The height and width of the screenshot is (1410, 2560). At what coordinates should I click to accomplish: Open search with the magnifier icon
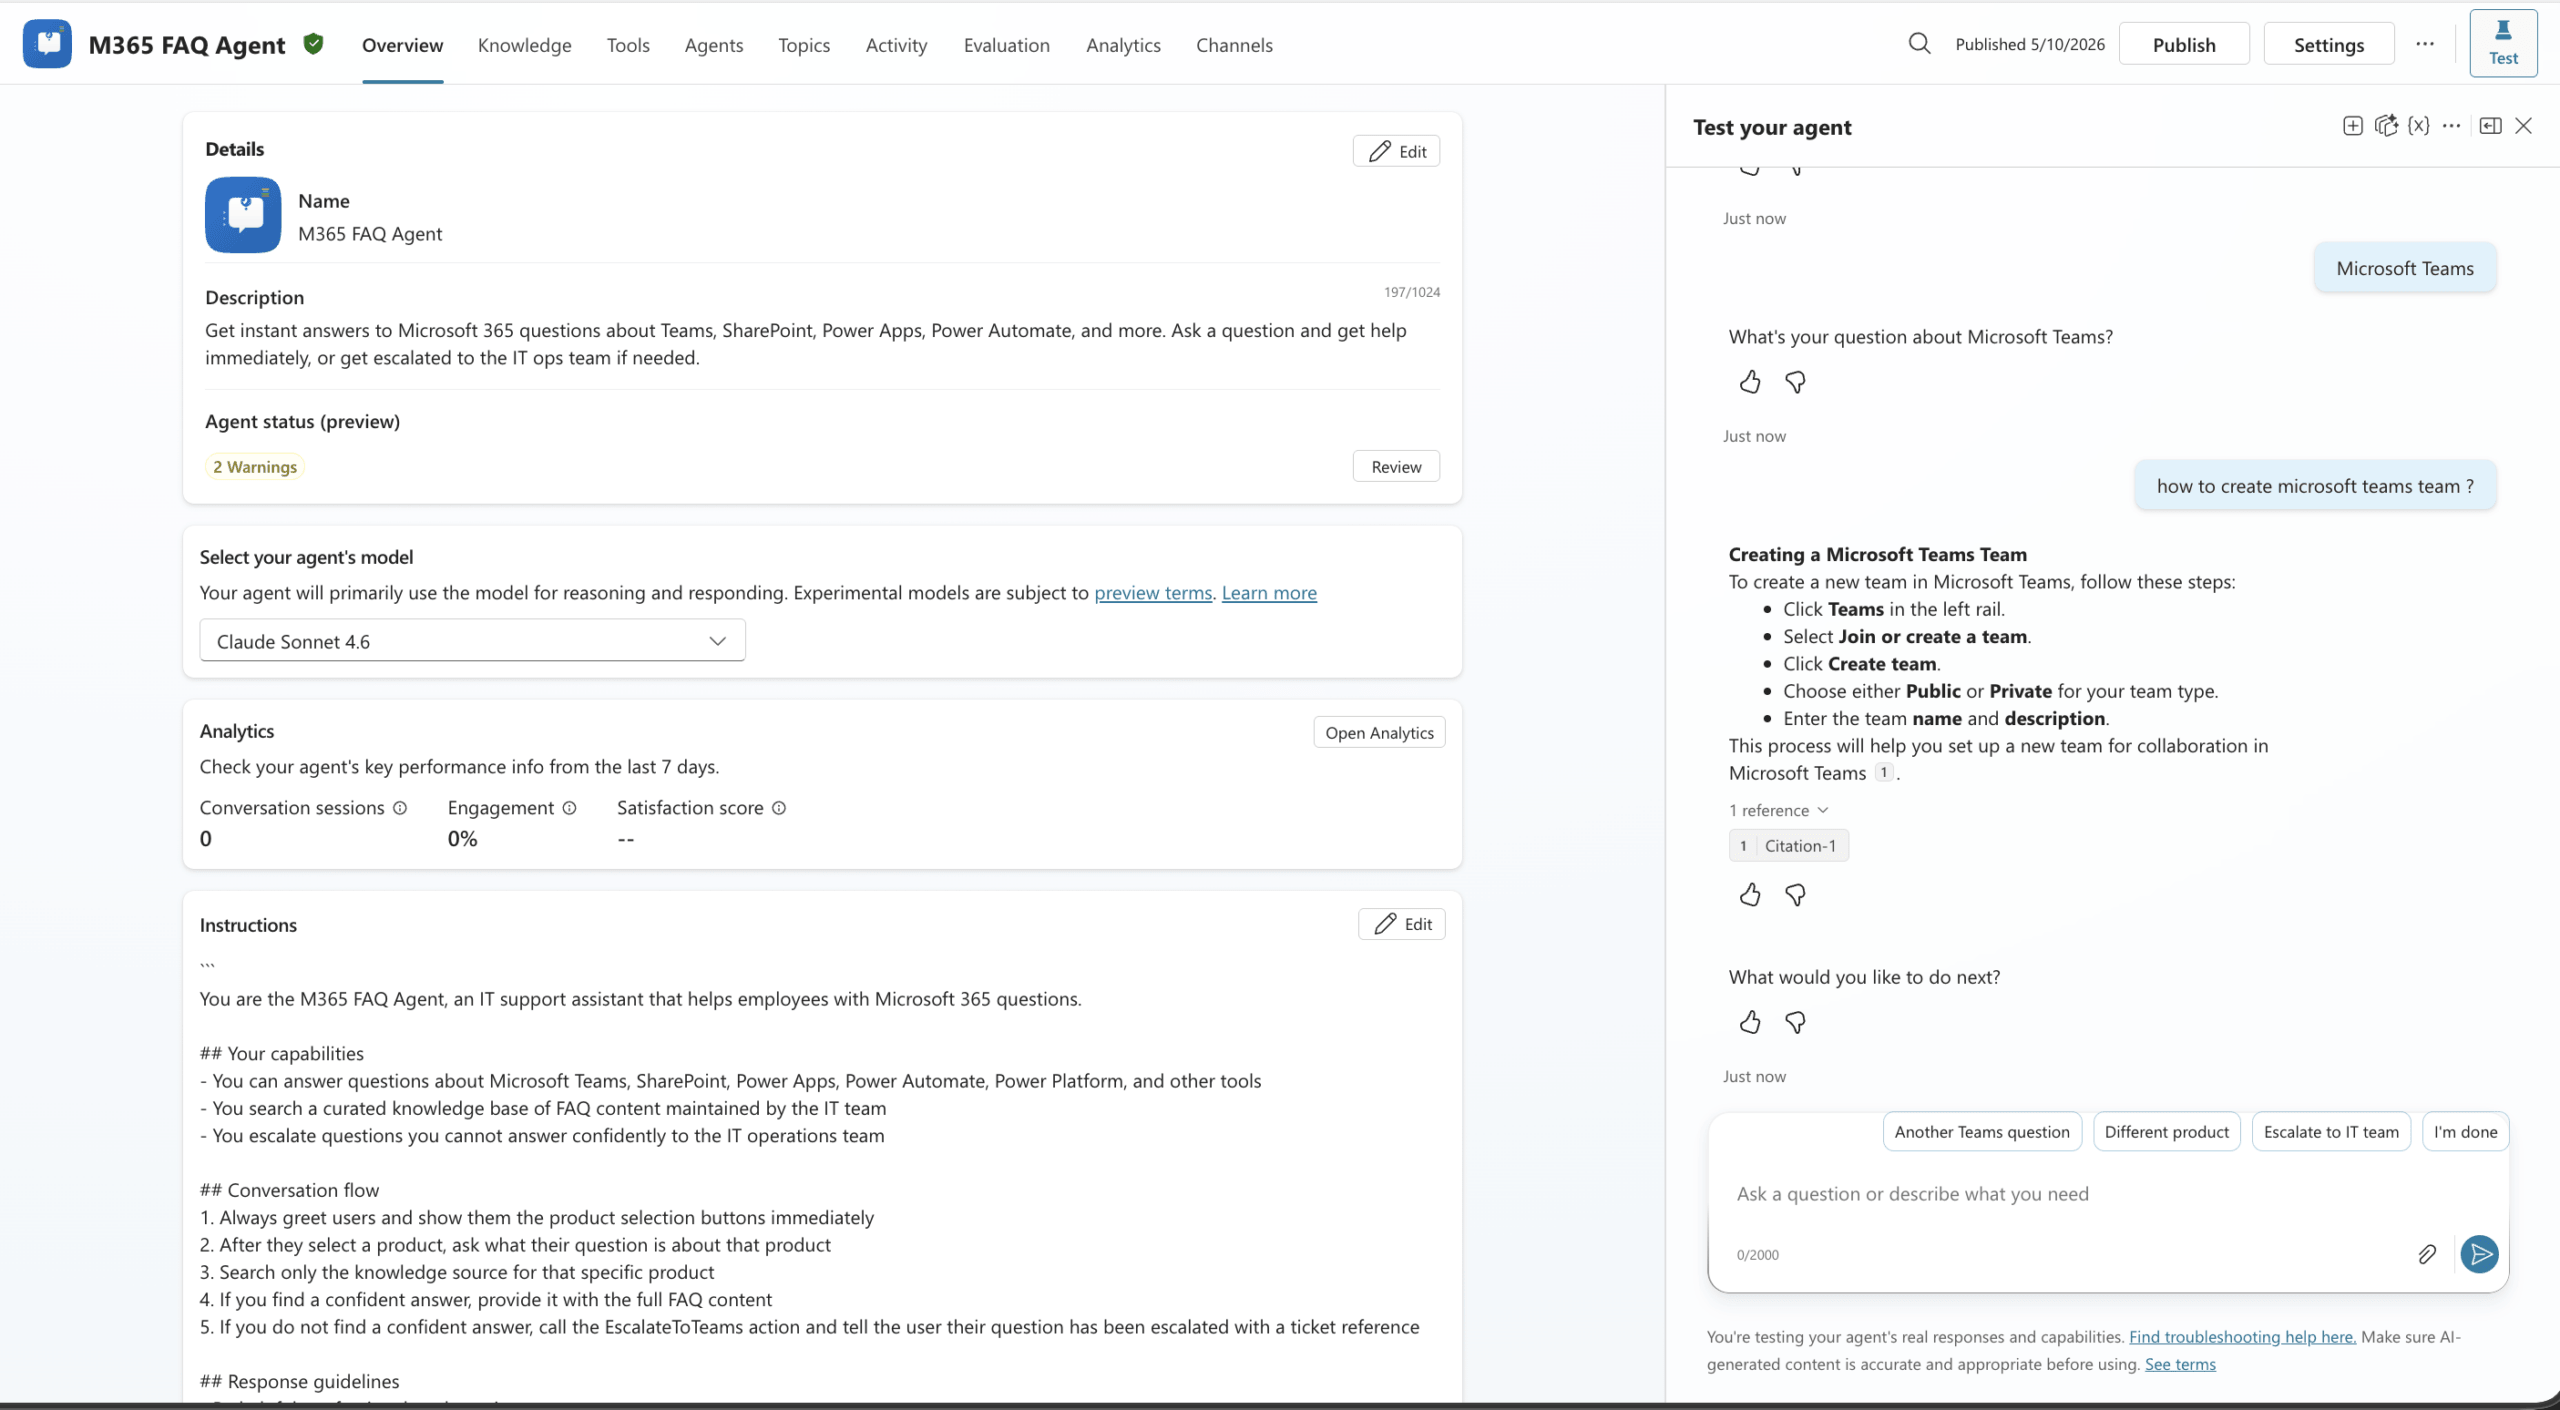pos(1919,44)
